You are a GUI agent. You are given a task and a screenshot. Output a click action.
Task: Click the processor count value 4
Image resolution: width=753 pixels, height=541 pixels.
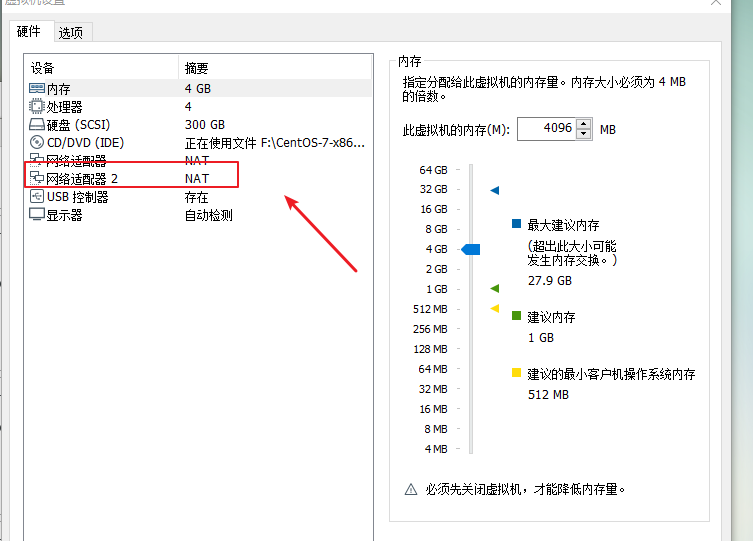(x=188, y=107)
